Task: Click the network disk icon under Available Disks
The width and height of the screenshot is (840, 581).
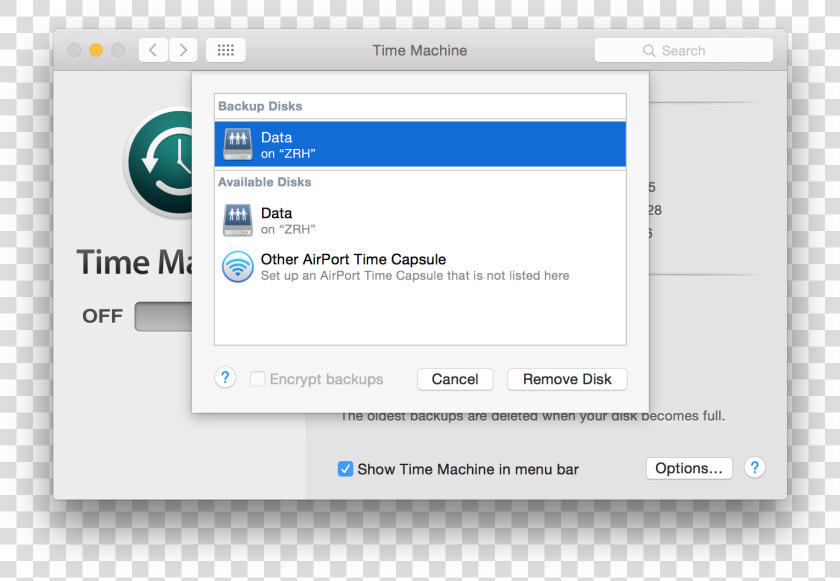Action: [237, 220]
